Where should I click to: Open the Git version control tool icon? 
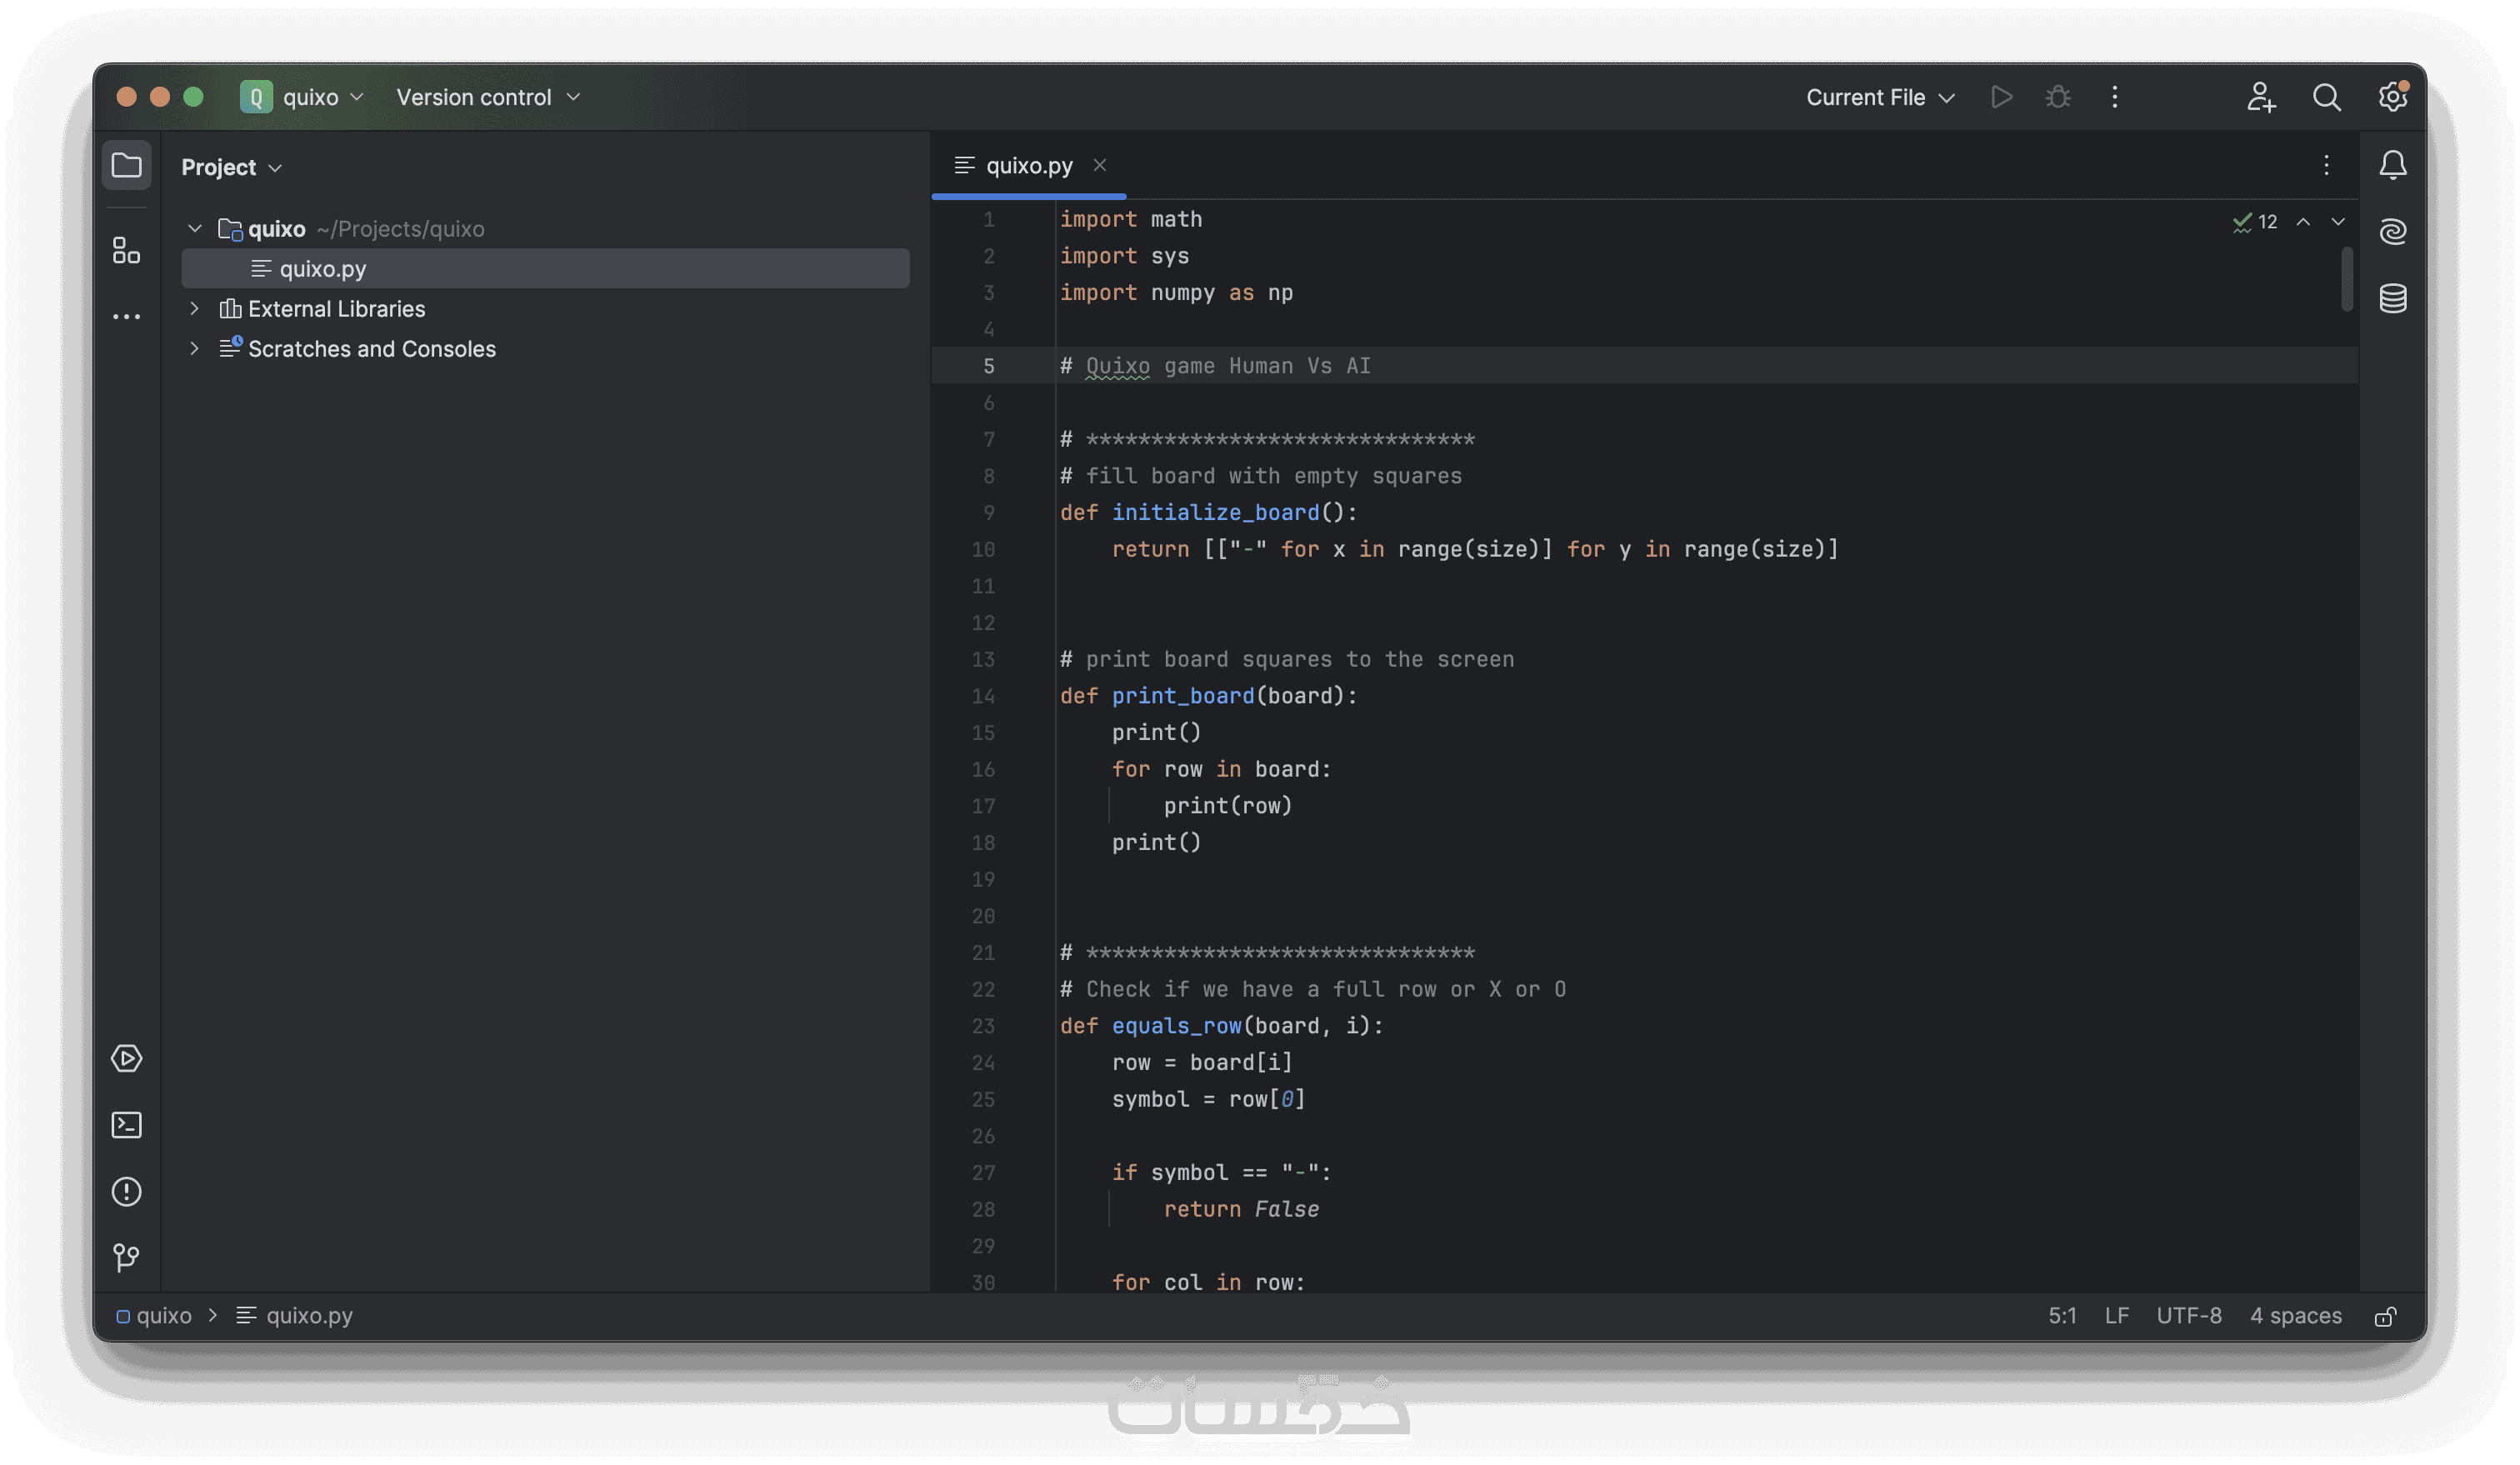tap(126, 1257)
